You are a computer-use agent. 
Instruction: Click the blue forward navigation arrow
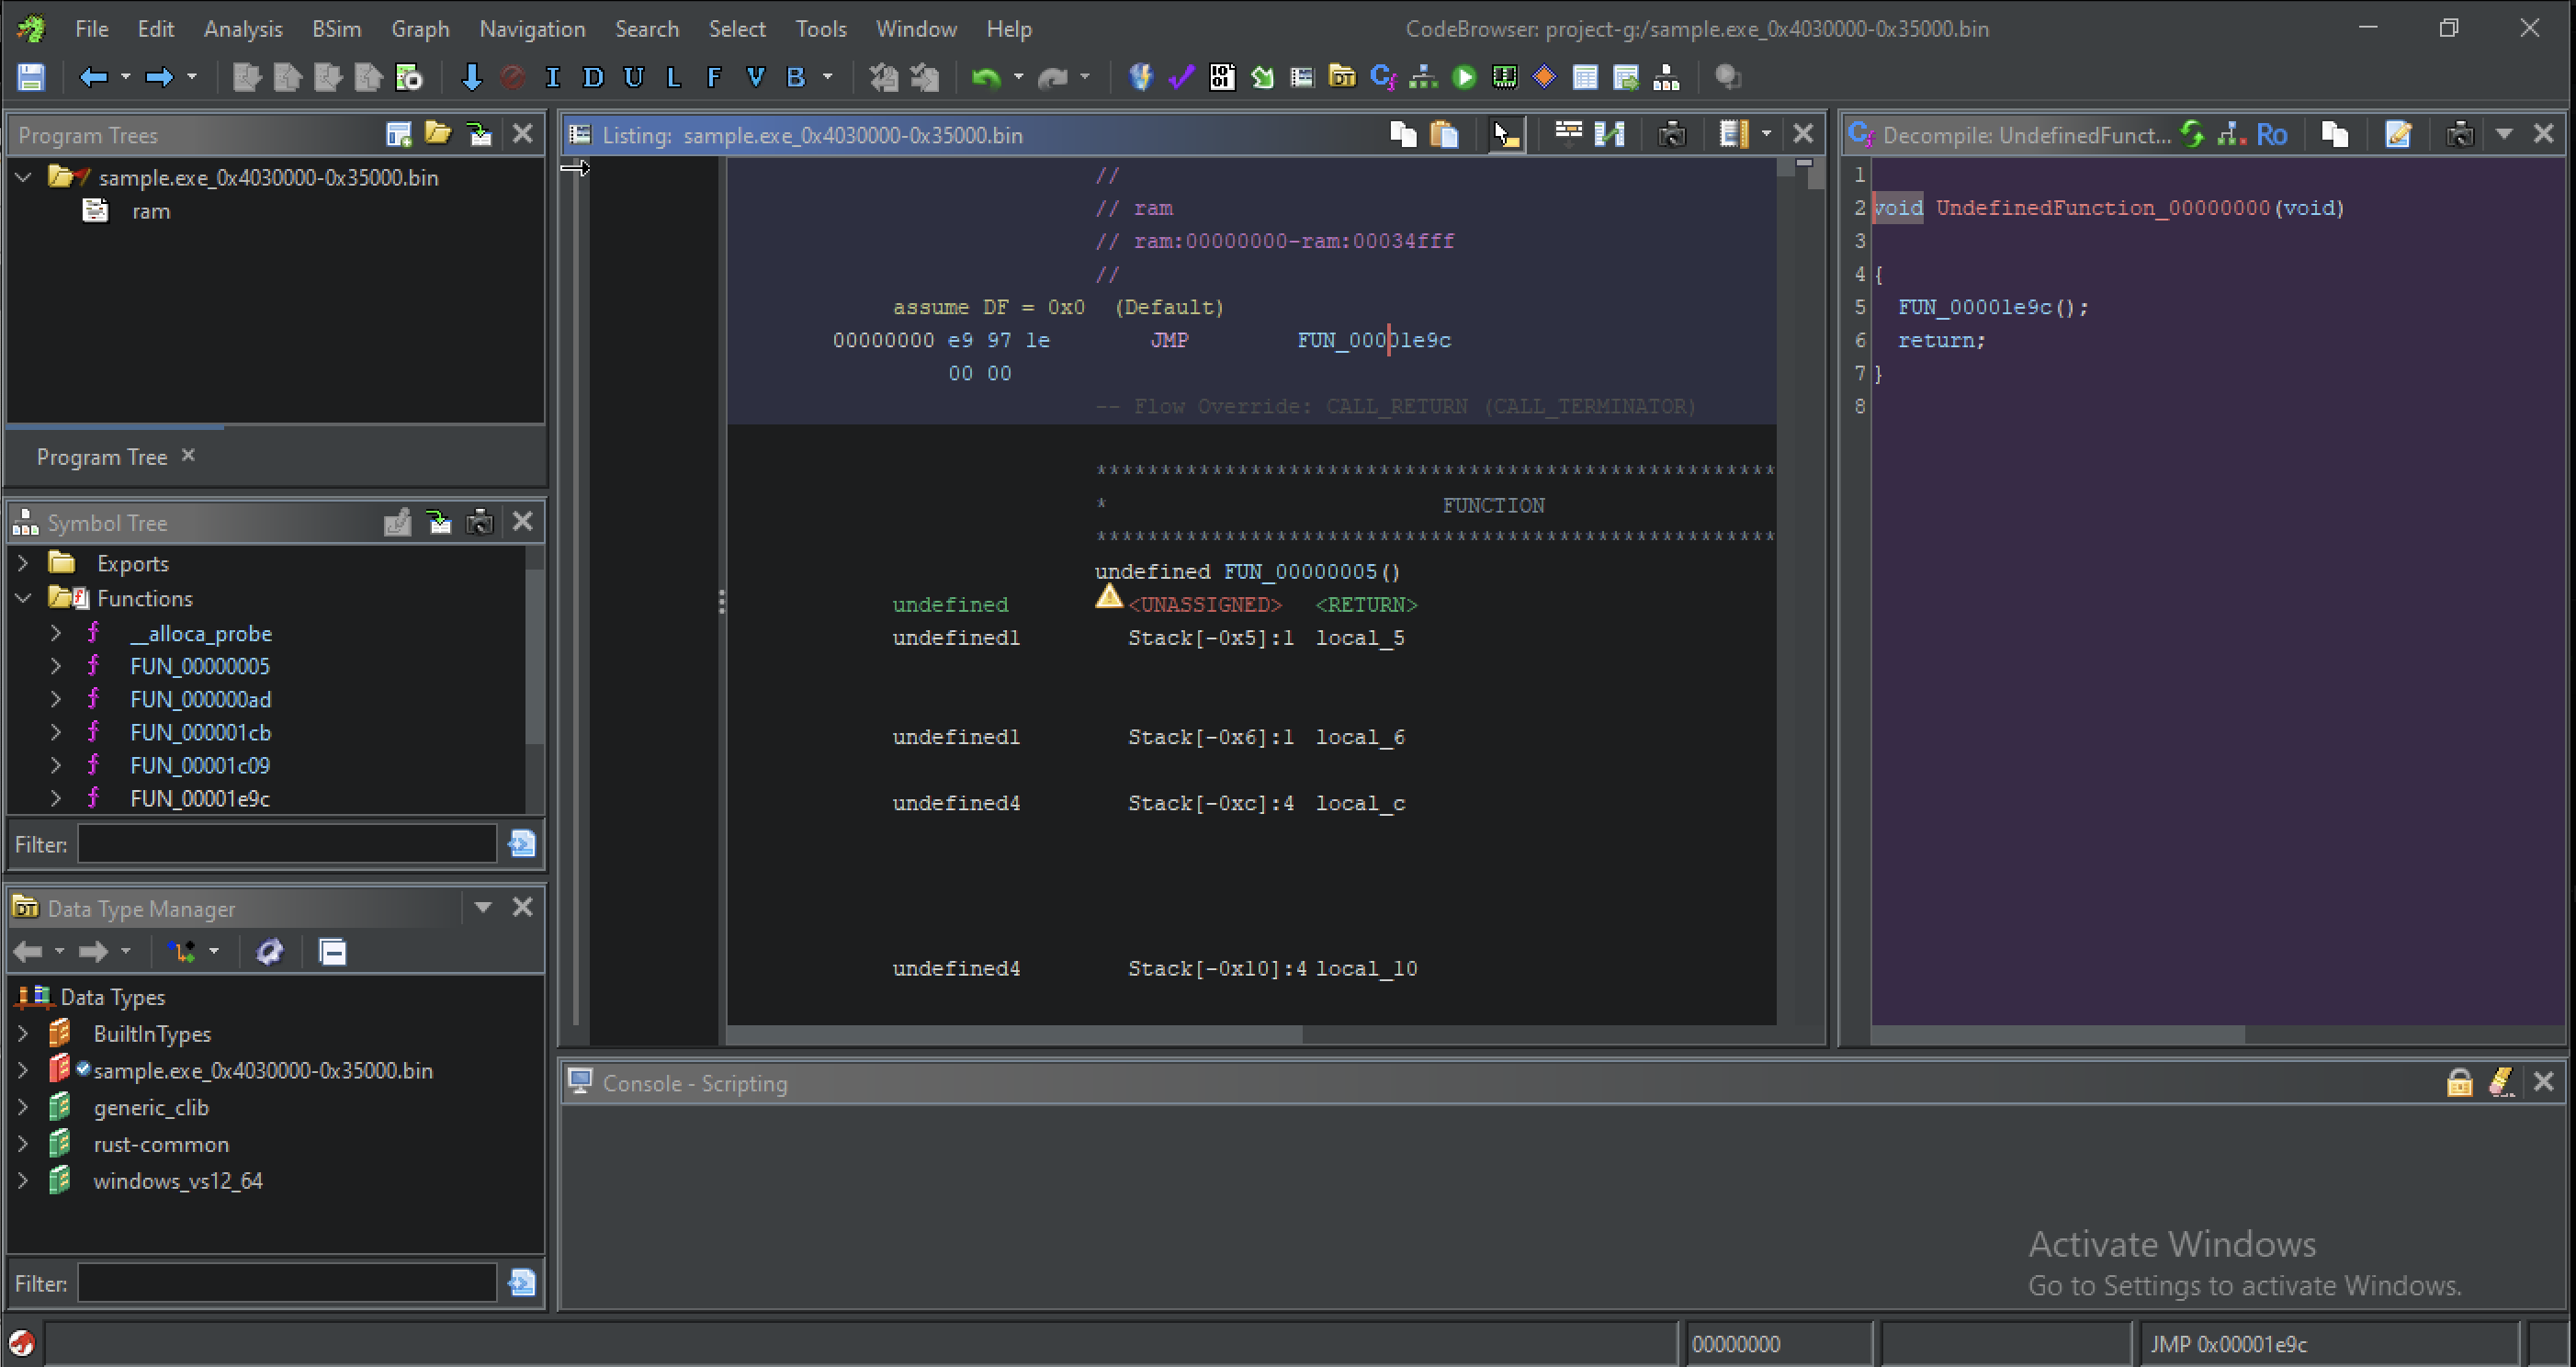[160, 77]
